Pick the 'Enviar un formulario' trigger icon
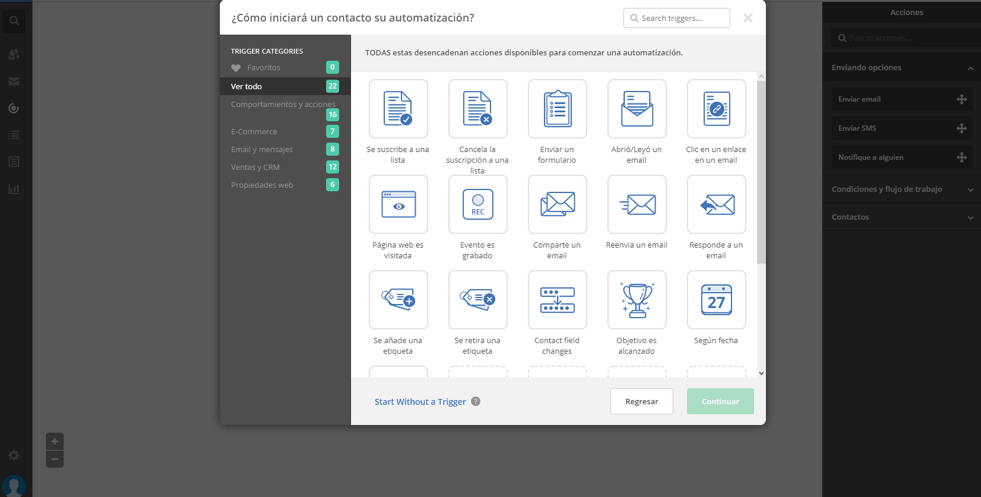 [557, 109]
